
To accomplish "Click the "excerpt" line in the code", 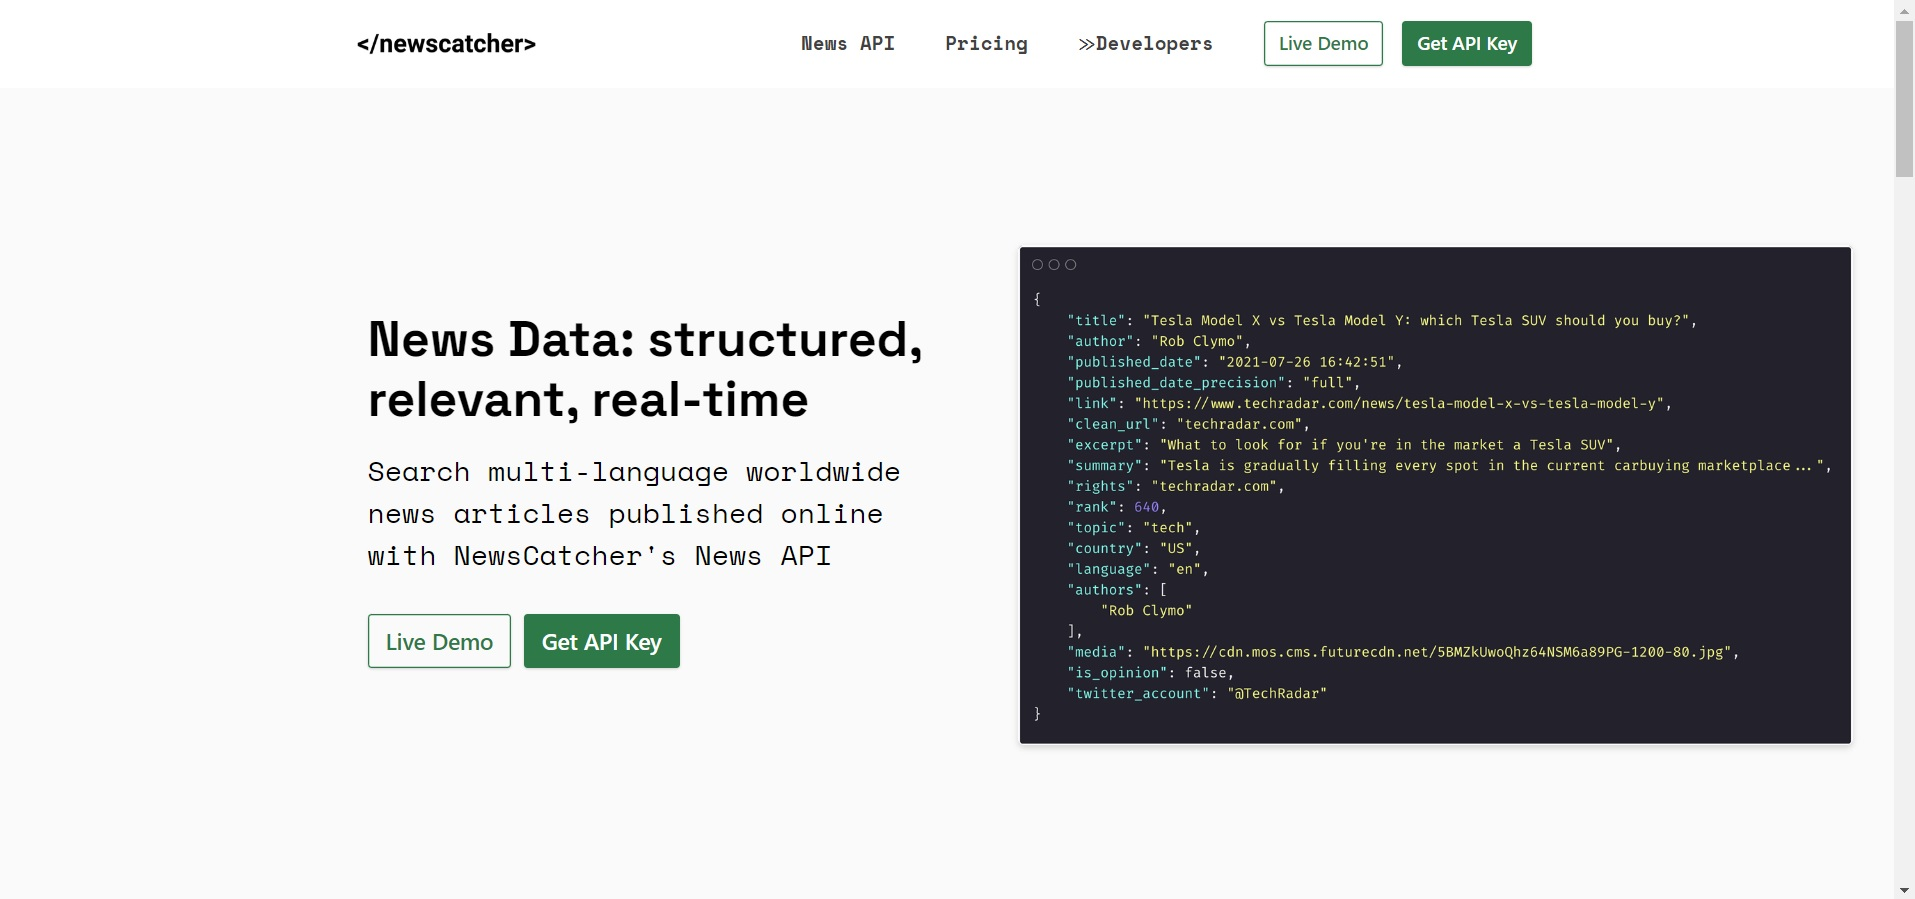I will [x=1345, y=445].
